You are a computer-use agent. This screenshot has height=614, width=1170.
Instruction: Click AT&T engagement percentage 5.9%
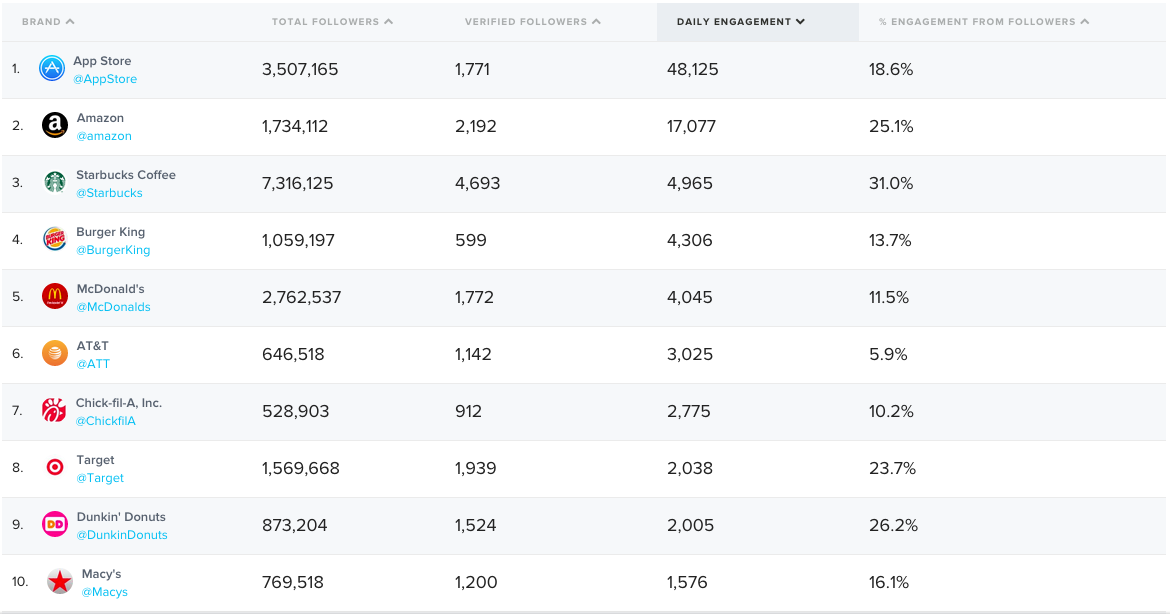tap(888, 354)
